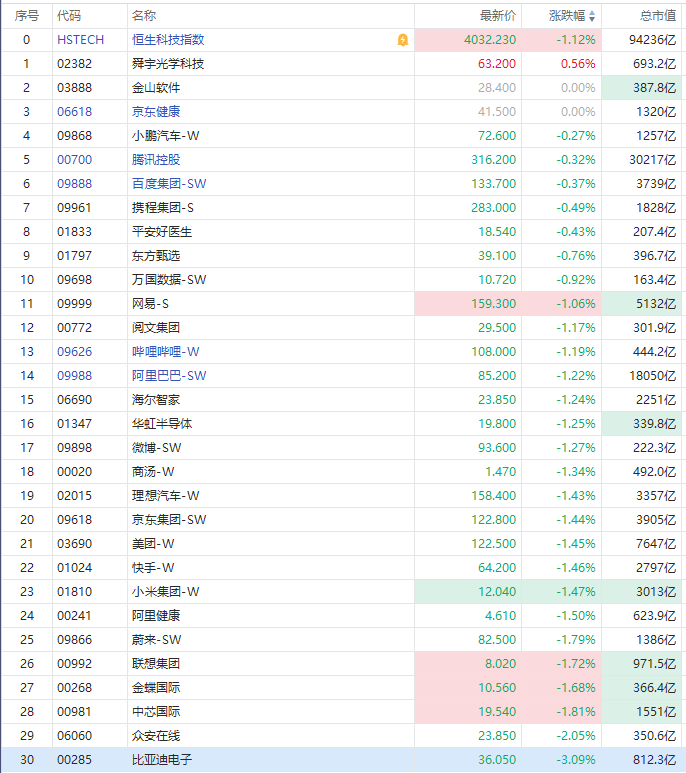686x773 pixels.
Task: Open 京东健康 stock name link
Action: point(156,112)
